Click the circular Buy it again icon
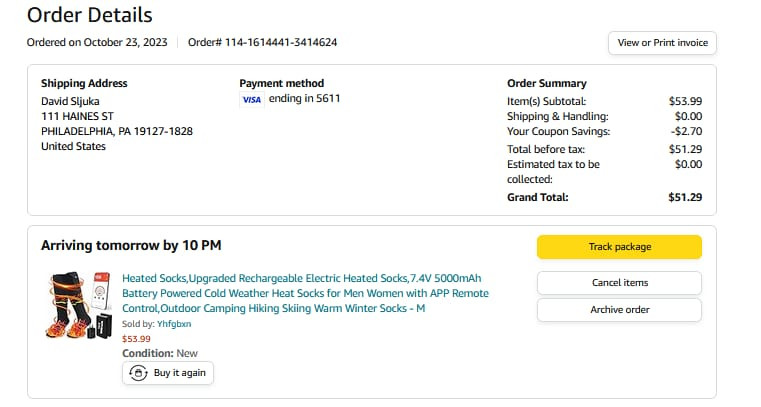This screenshot has height=407, width=761. pyautogui.click(x=138, y=372)
